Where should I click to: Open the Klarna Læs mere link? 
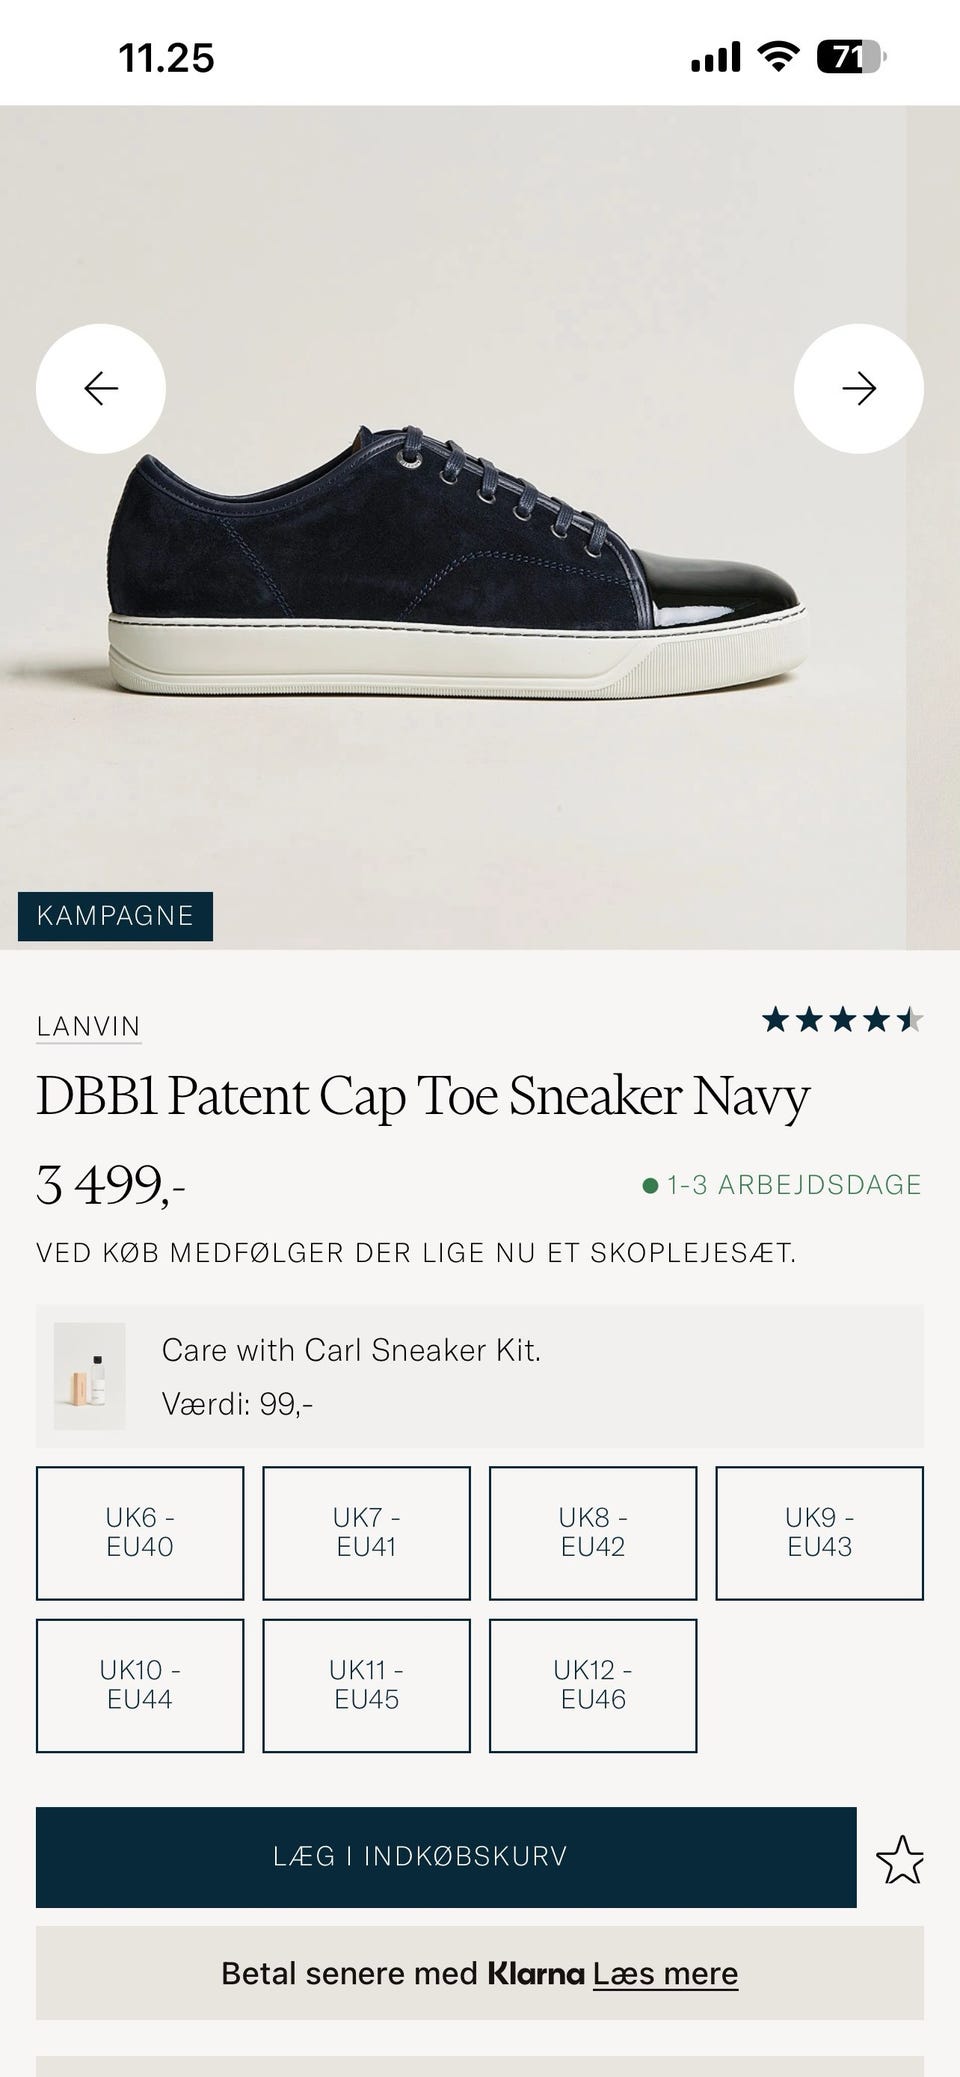665,1974
